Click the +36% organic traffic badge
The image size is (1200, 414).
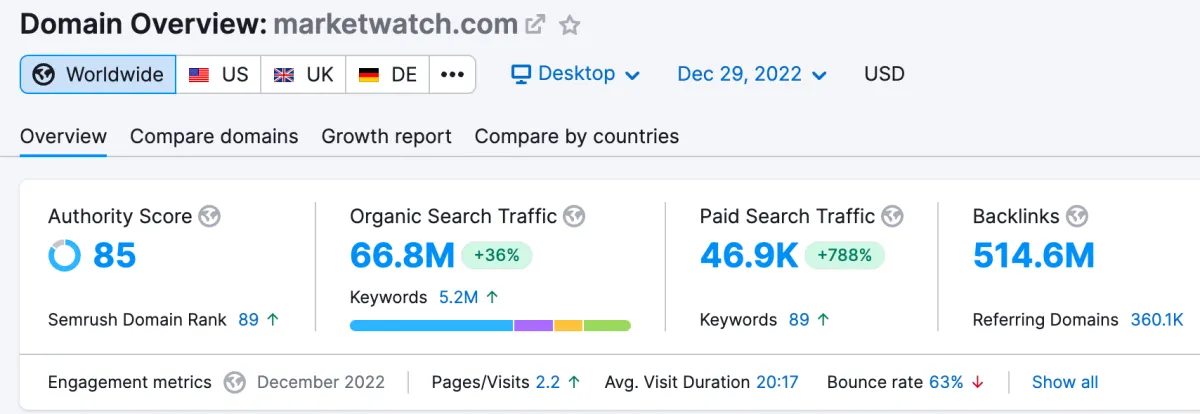tap(497, 256)
